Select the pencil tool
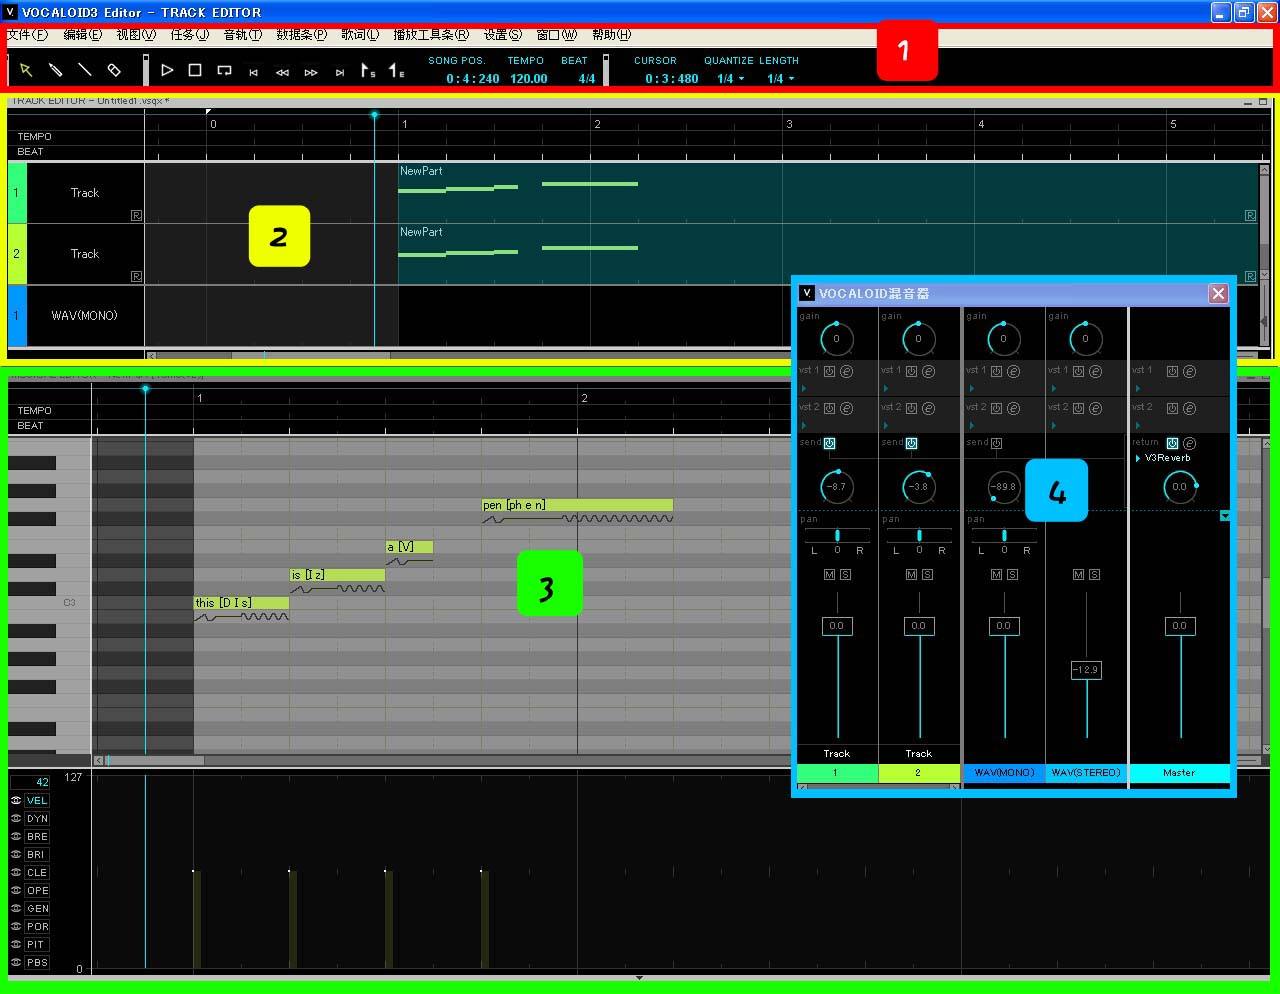The width and height of the screenshot is (1280, 994). coord(56,70)
